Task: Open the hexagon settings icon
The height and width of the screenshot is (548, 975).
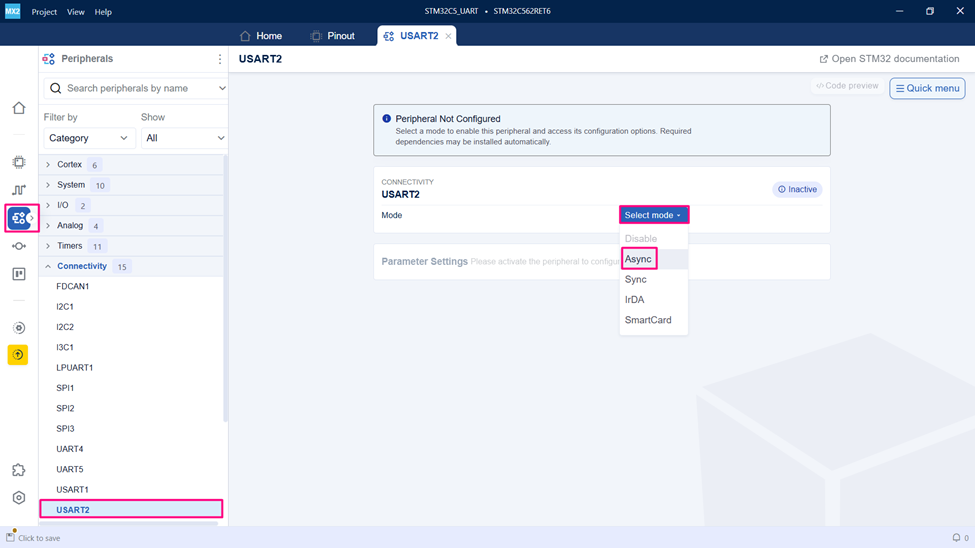Action: [19, 498]
